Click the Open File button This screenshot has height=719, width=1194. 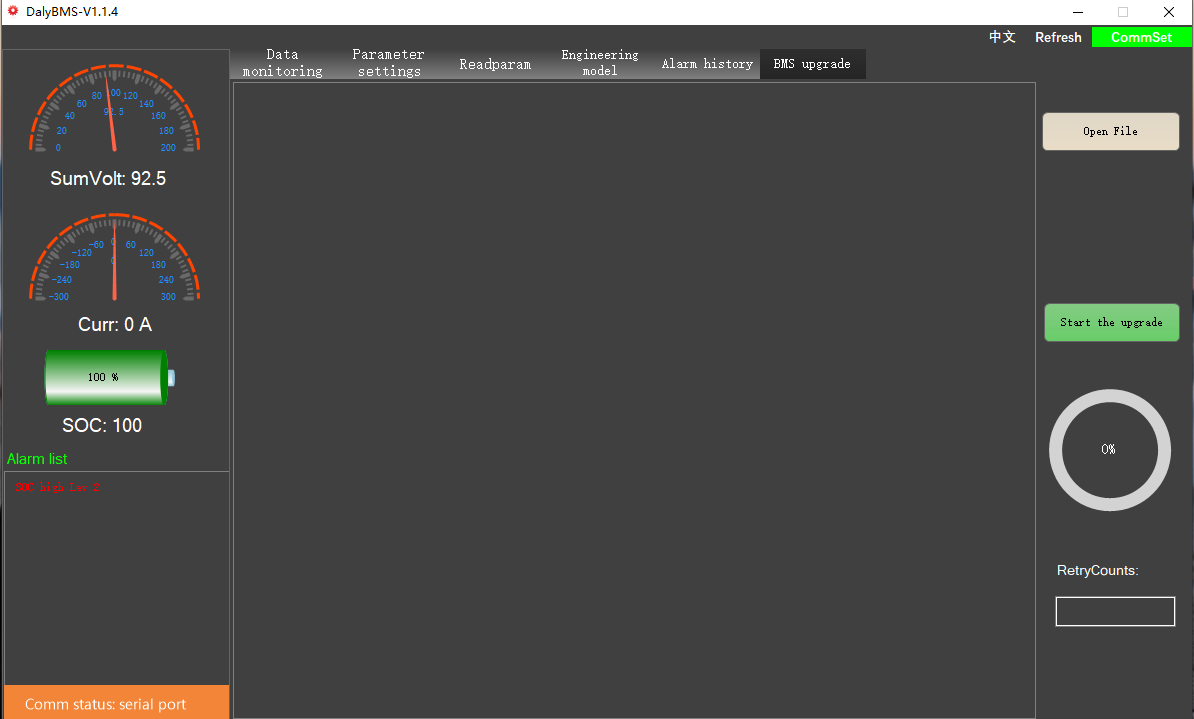[x=1110, y=132]
